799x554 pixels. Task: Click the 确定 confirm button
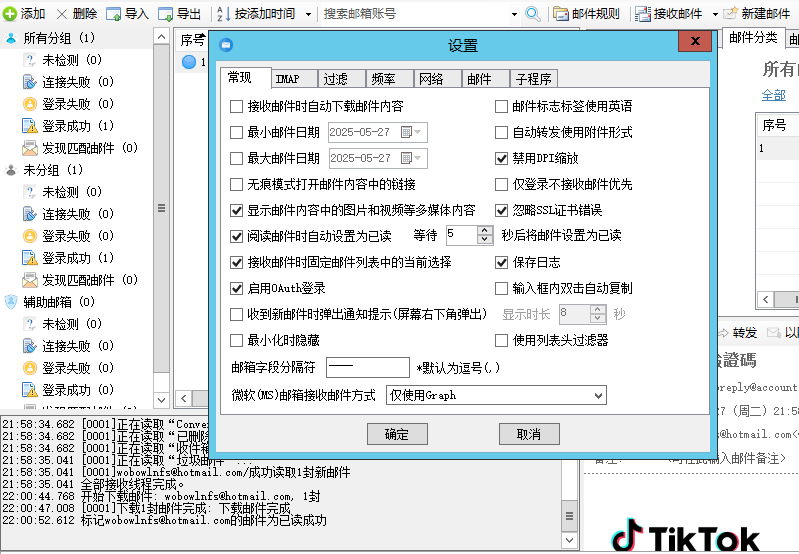point(396,434)
